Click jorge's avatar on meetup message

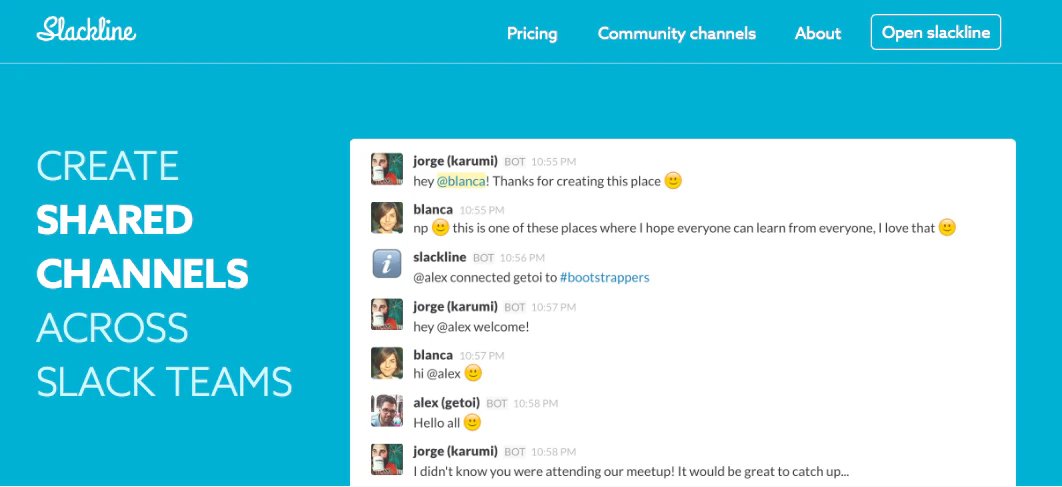click(387, 459)
